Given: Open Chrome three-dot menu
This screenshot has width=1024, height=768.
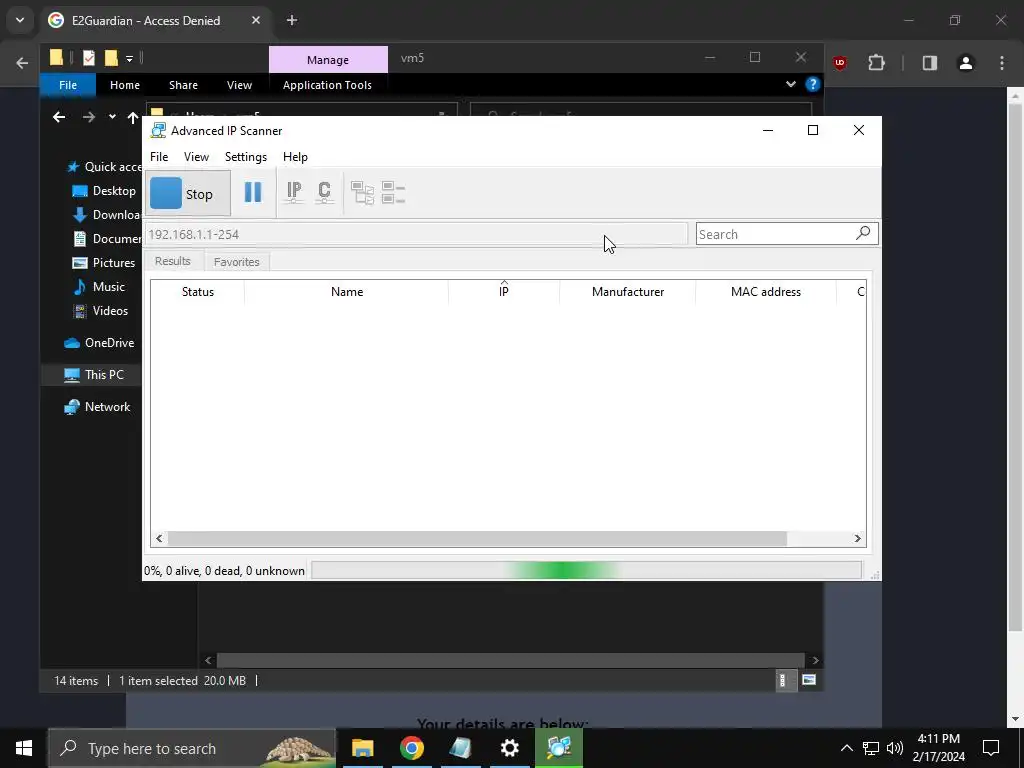Looking at the screenshot, I should [x=1002, y=63].
